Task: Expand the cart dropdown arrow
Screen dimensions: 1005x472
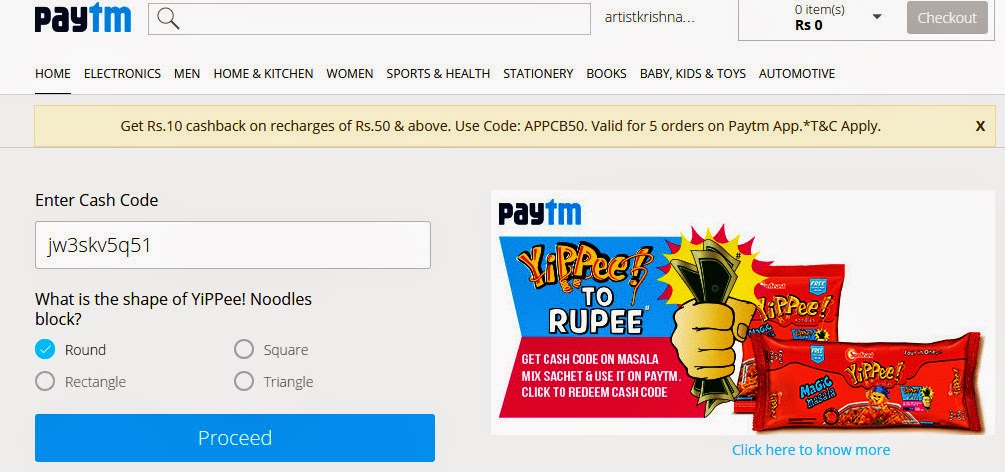Action: click(877, 17)
